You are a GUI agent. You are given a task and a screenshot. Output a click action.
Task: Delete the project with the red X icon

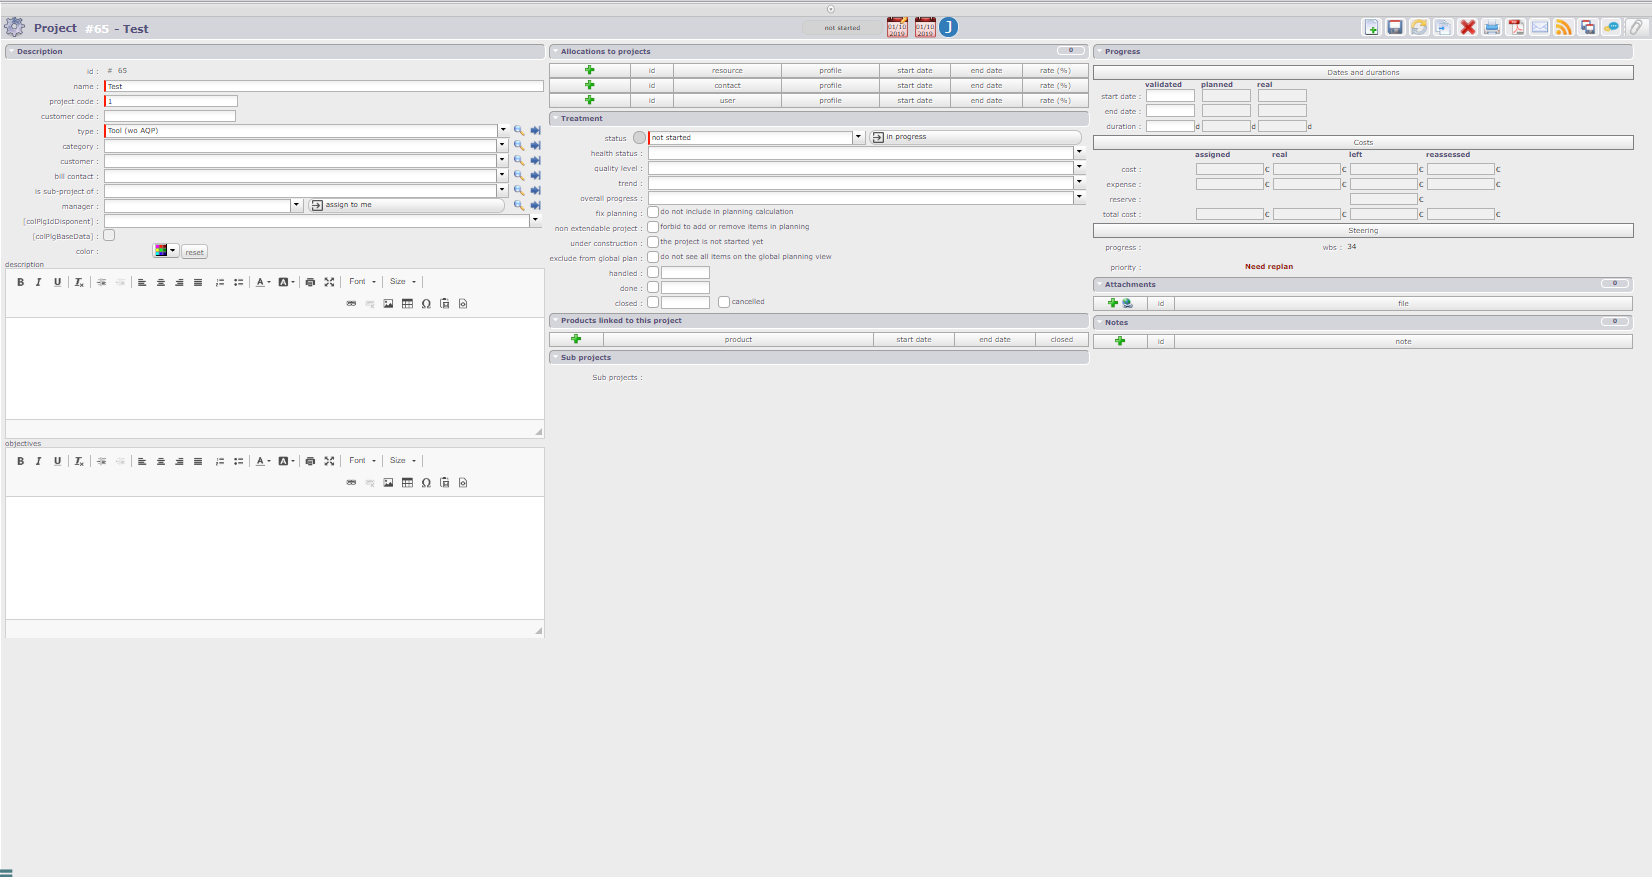(x=1467, y=28)
